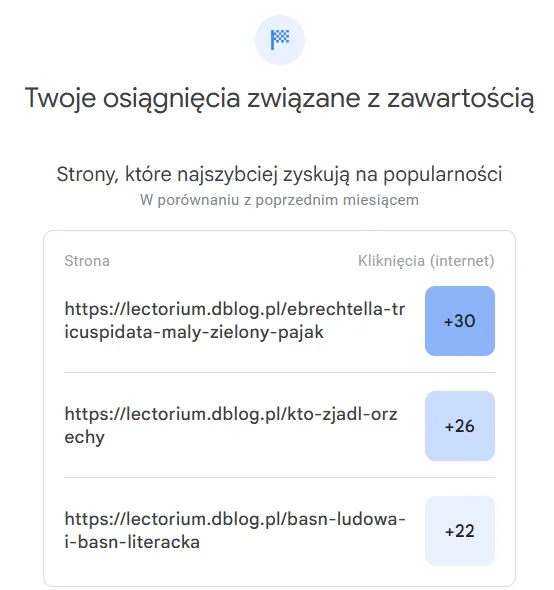Click the "i-basn-literacka" URL line
Image resolution: width=554 pixels, height=590 pixels.
[132, 542]
